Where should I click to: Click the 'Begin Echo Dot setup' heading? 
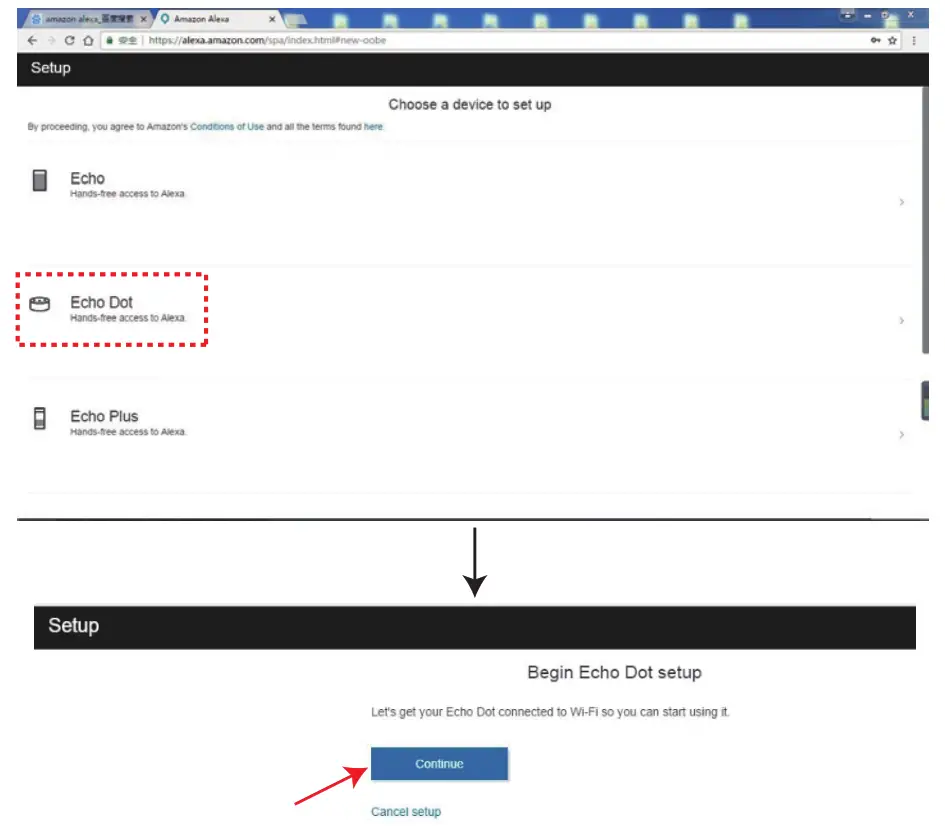(x=614, y=673)
